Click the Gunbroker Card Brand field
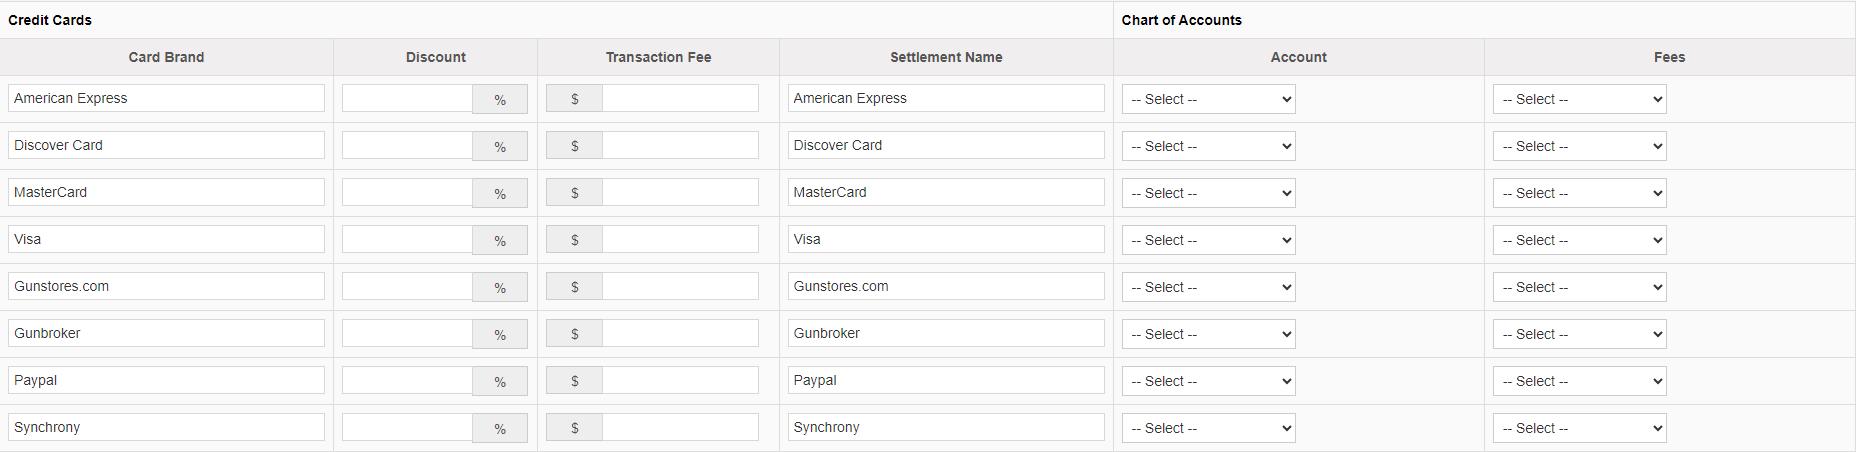This screenshot has width=1856, height=452. (166, 333)
